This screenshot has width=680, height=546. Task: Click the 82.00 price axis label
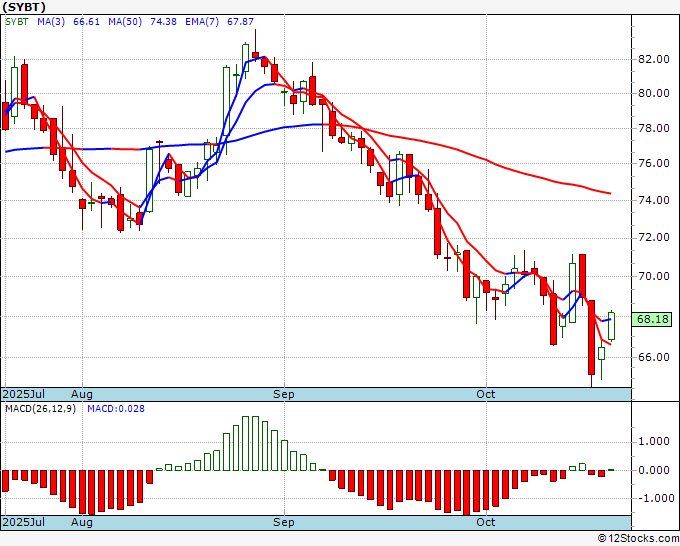coord(654,59)
